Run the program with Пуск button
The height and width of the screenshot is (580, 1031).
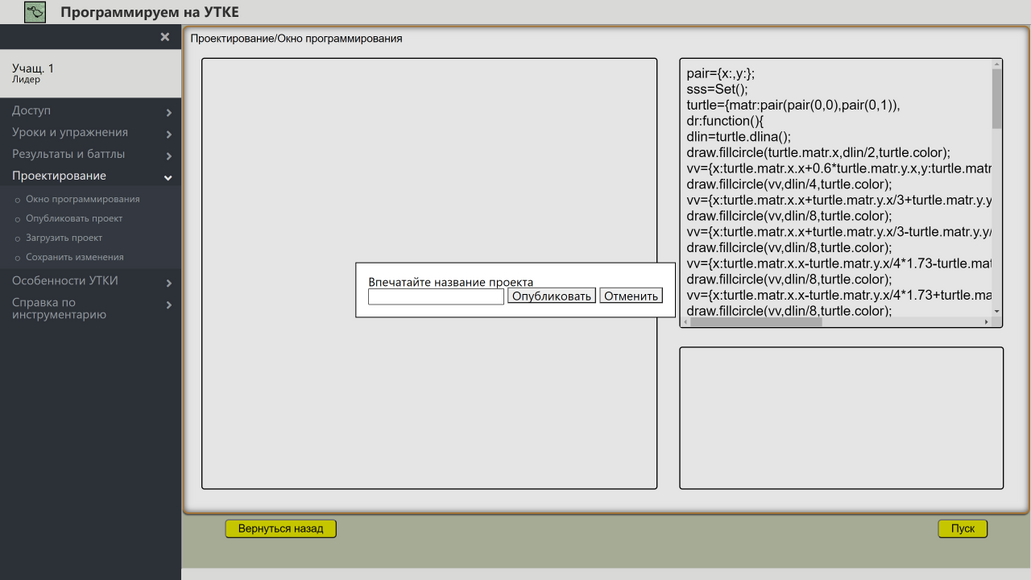pyautogui.click(x=963, y=529)
